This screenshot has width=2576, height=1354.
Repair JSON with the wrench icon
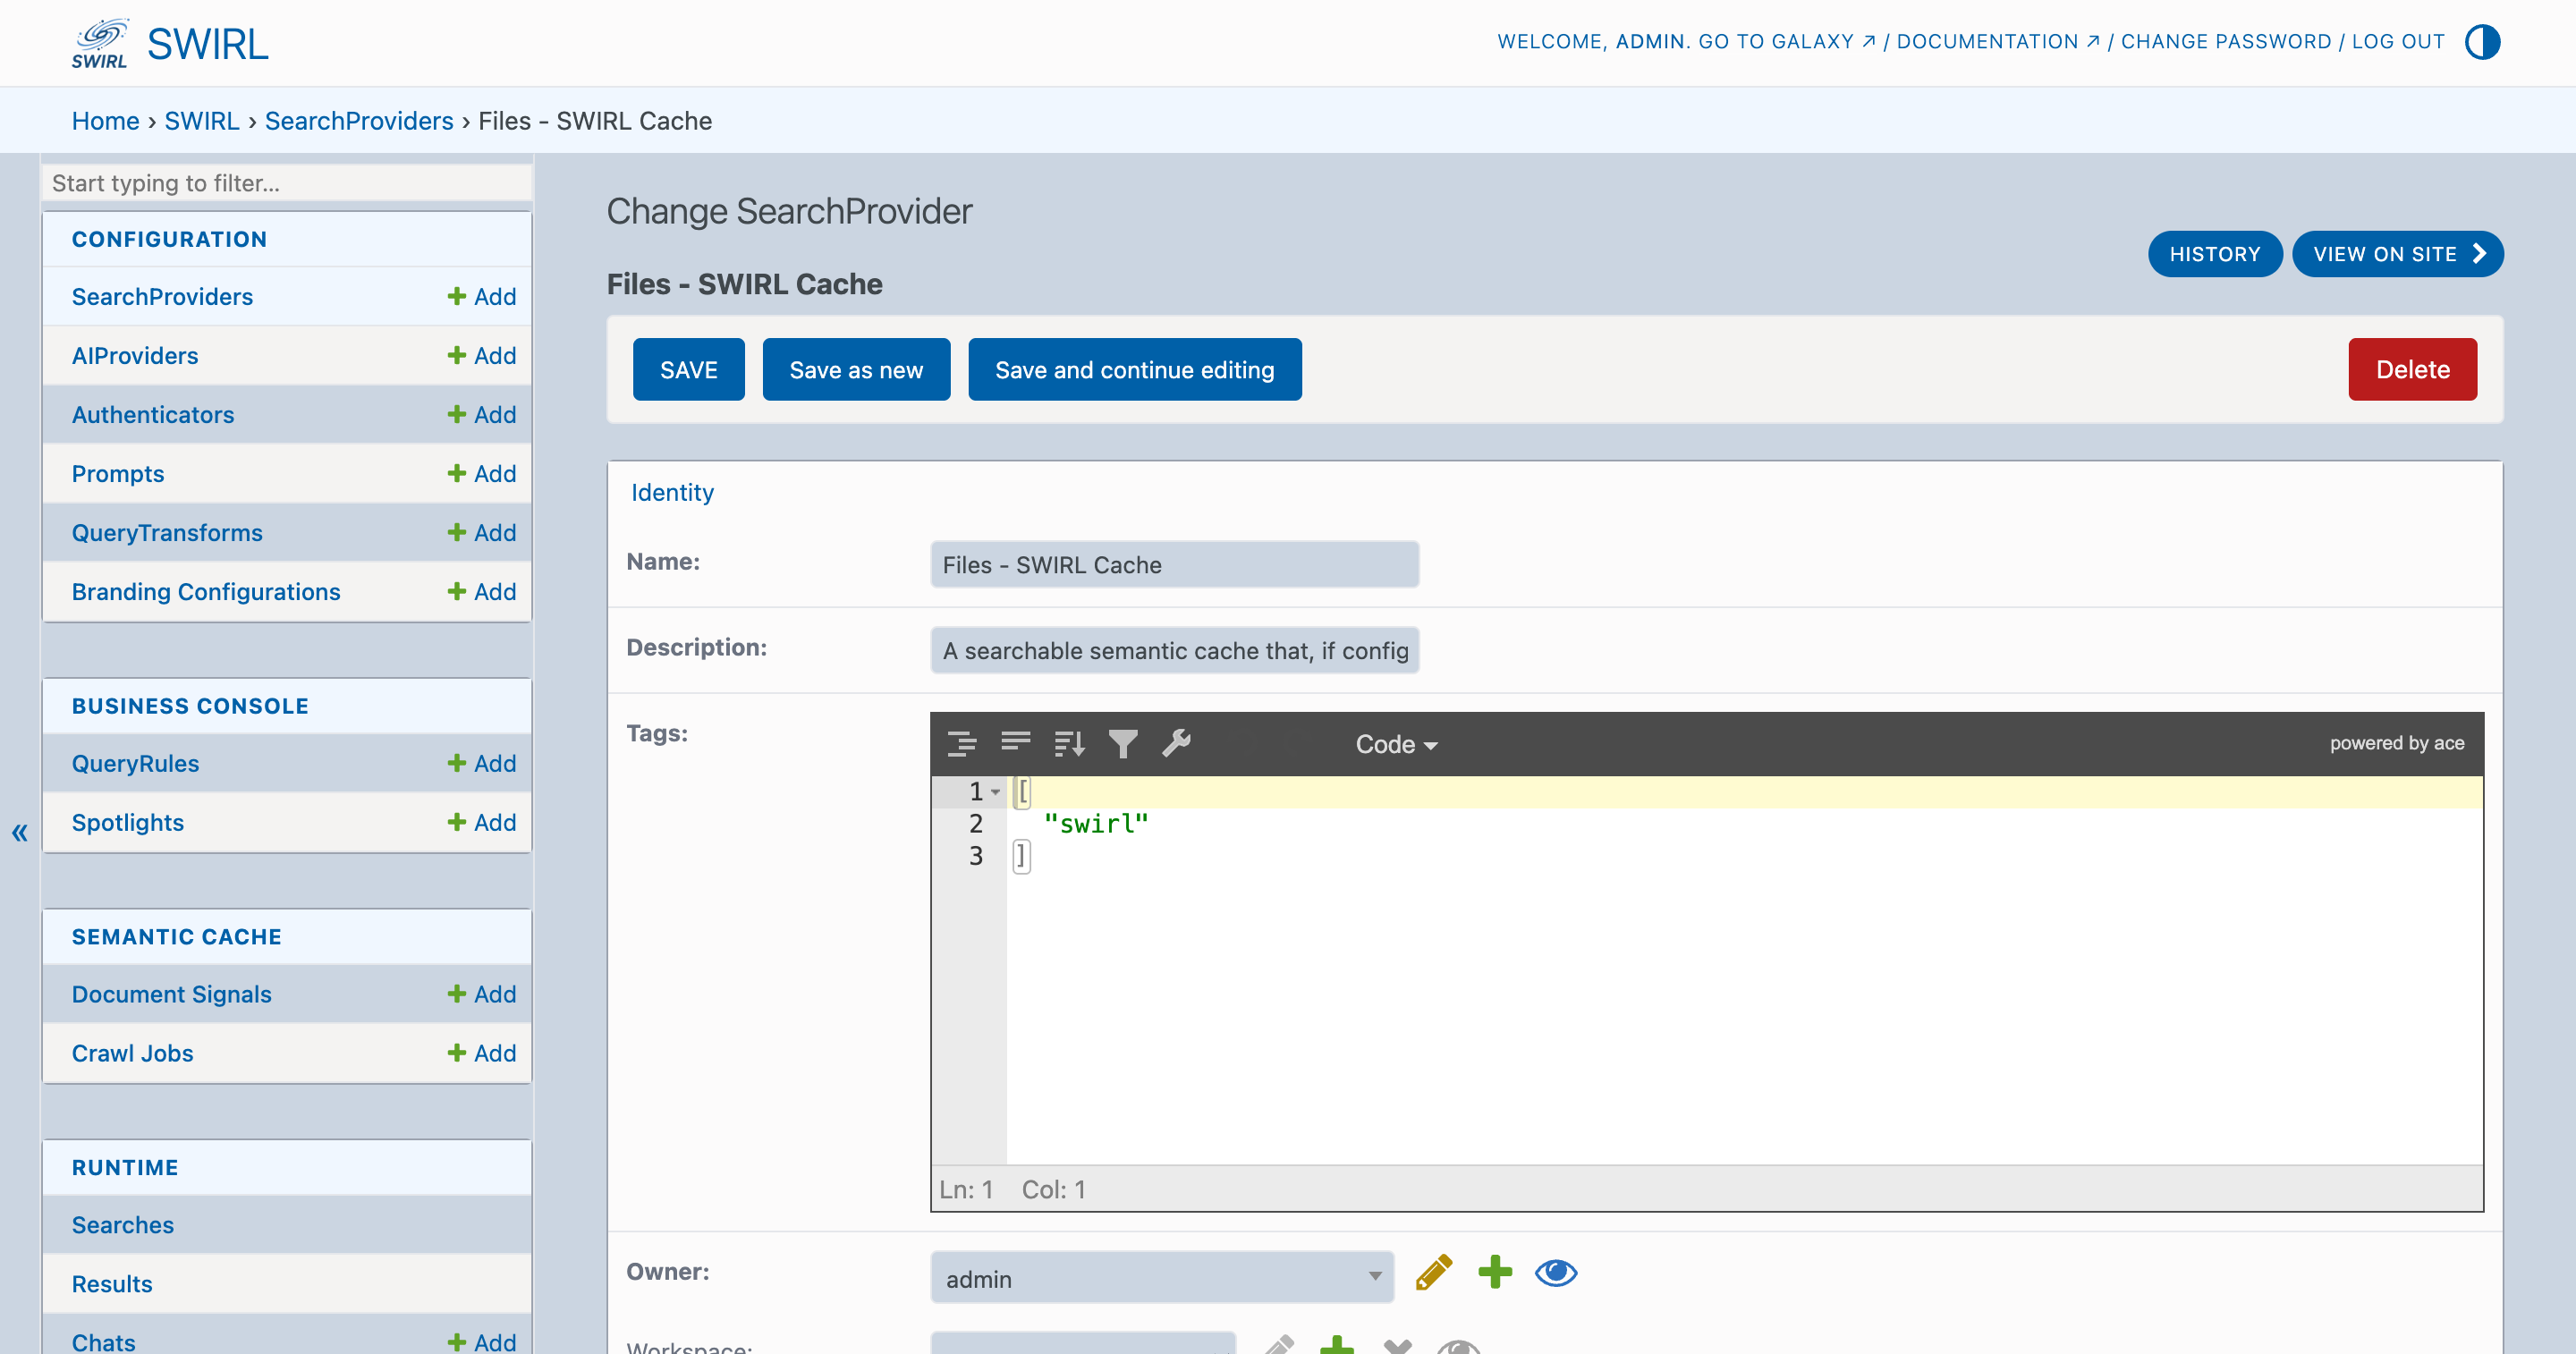(1176, 744)
